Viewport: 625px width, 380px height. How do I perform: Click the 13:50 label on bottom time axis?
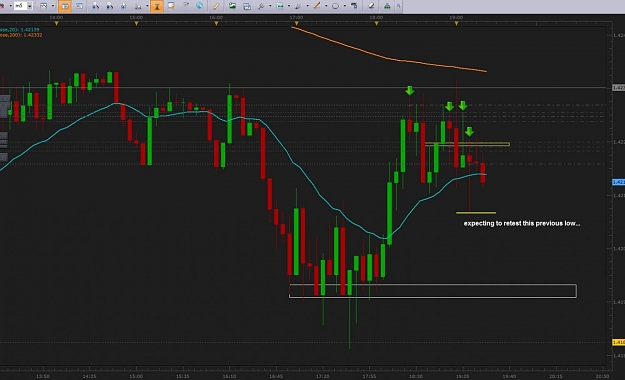(x=43, y=376)
